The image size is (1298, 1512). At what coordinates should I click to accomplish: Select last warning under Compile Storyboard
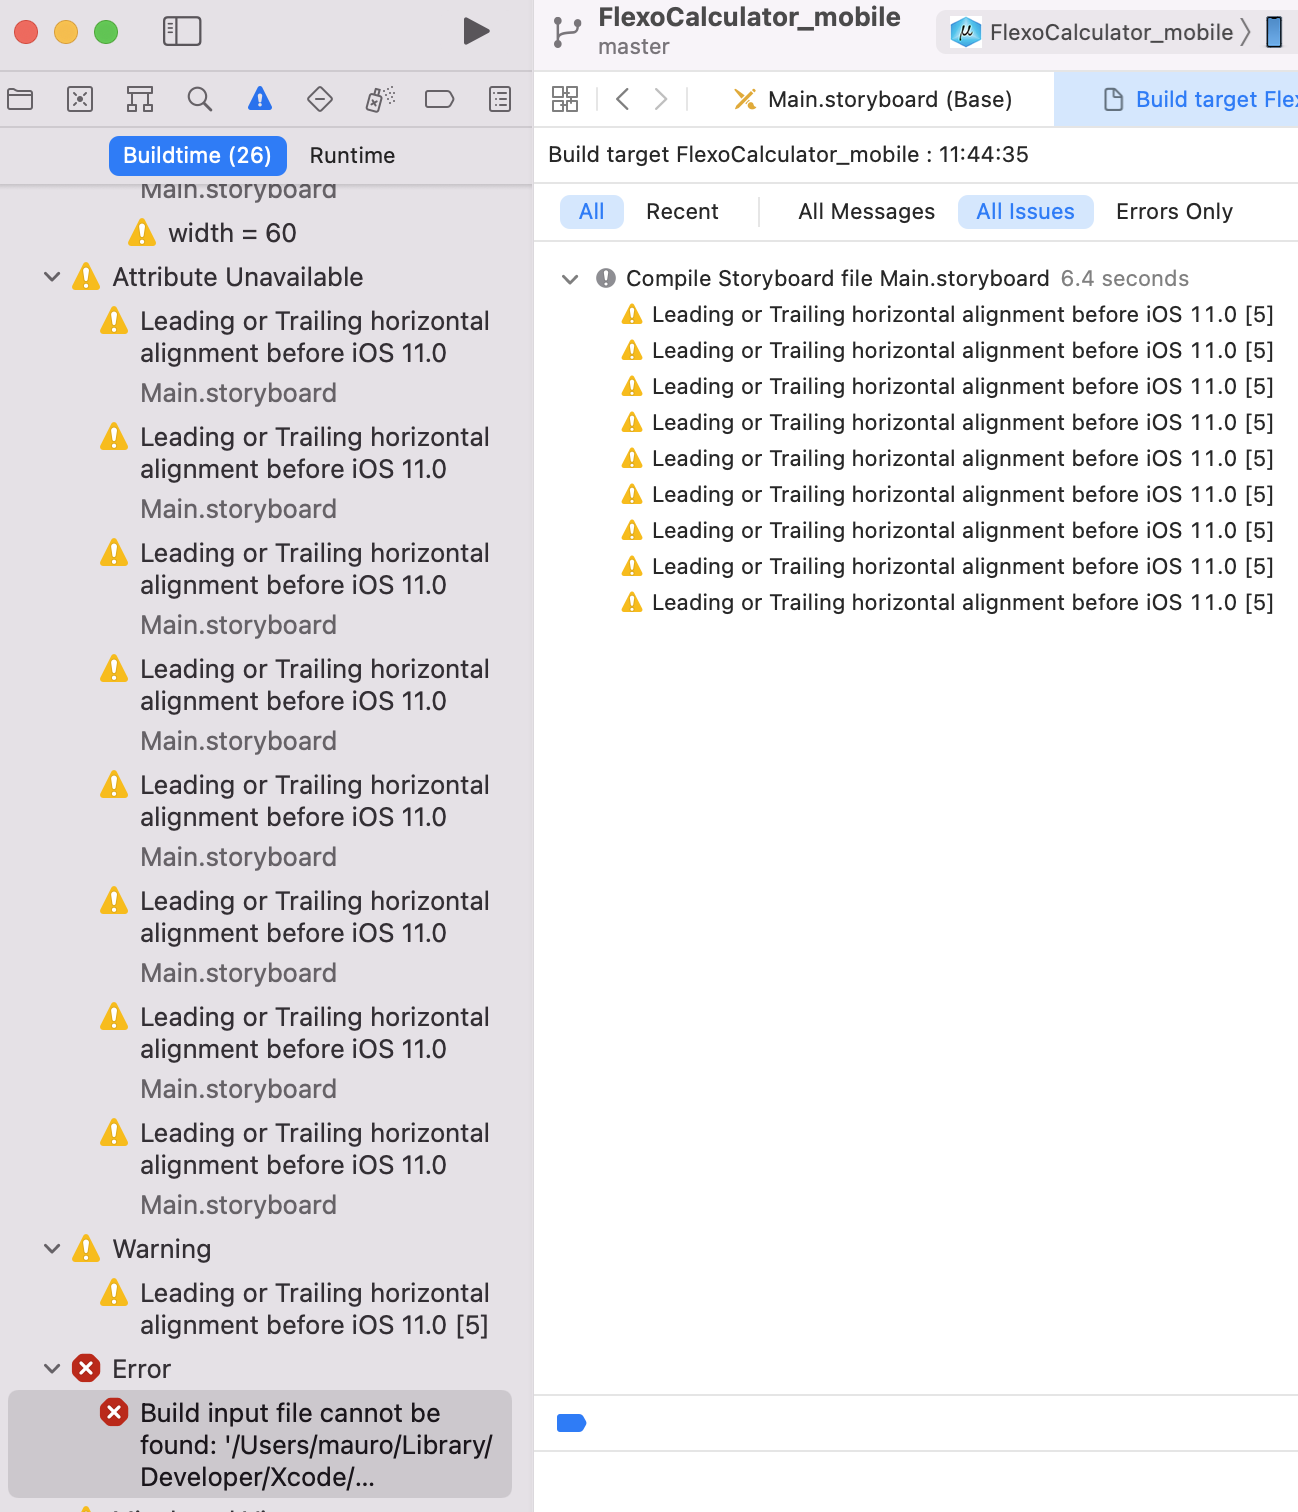[x=948, y=603]
